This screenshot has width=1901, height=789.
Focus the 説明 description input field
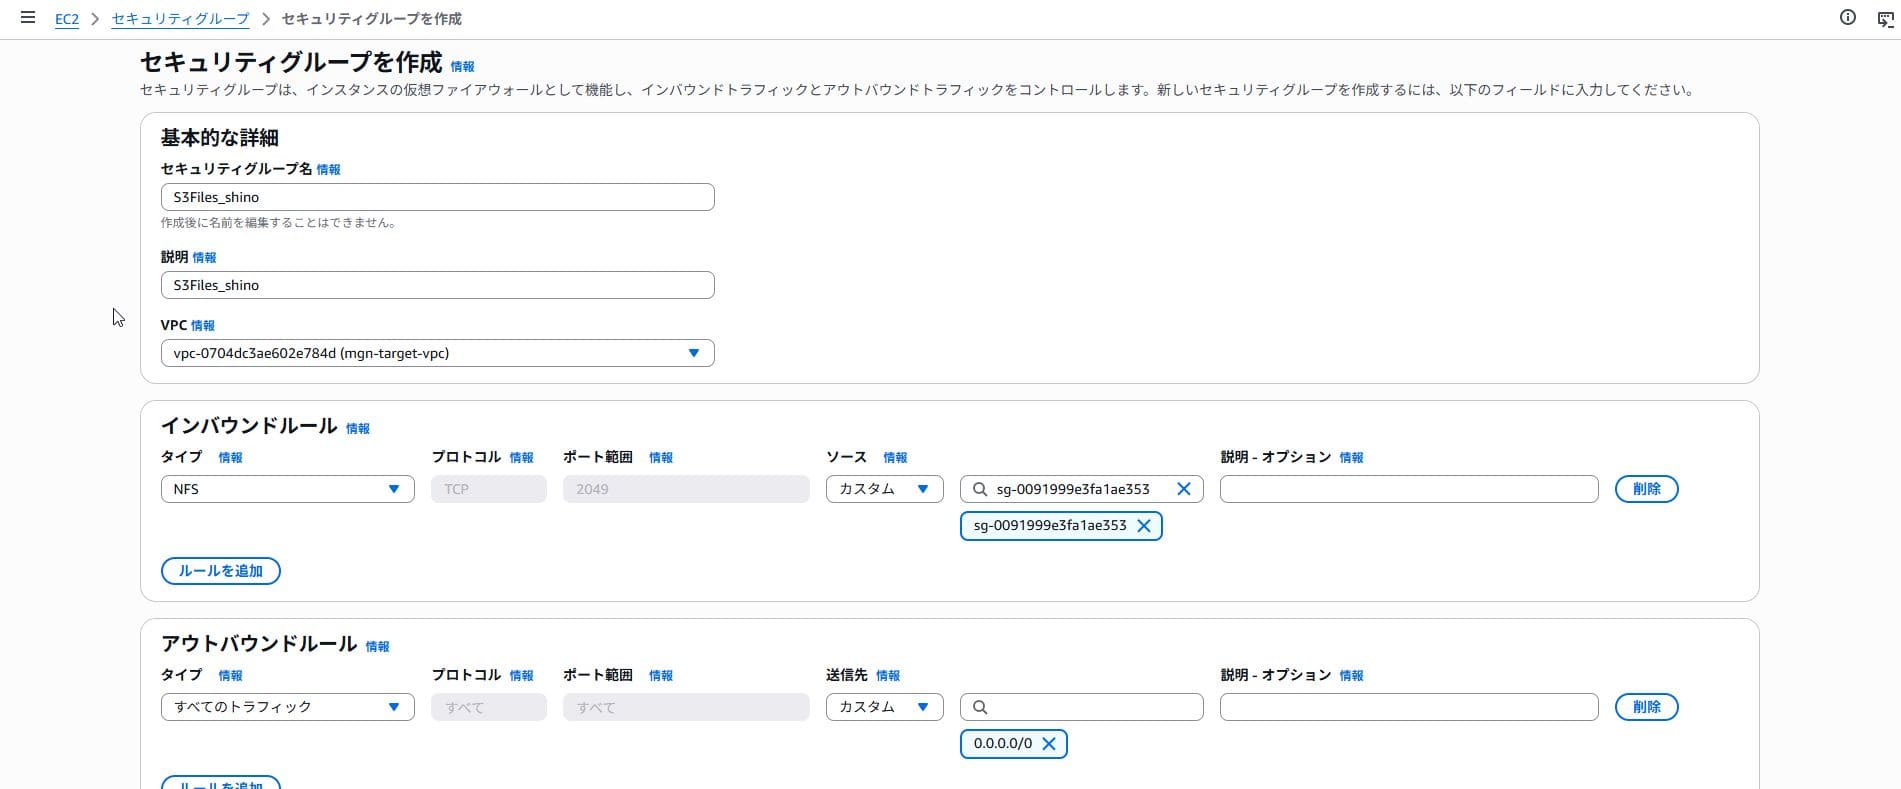coord(437,285)
